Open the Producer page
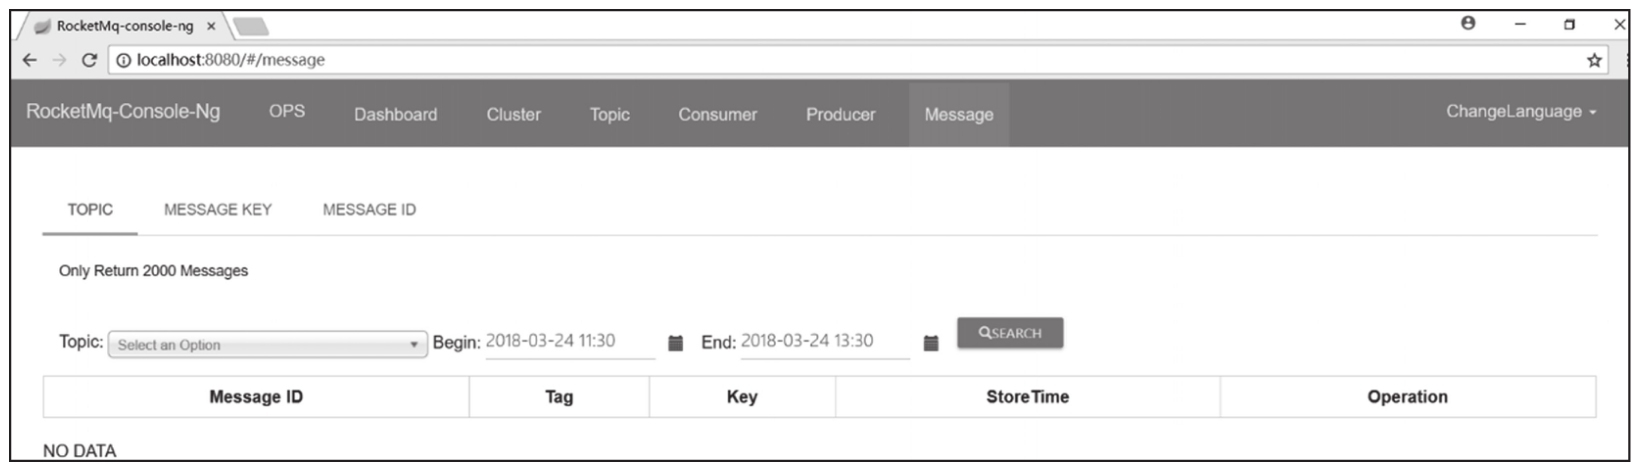The image size is (1639, 471). [x=840, y=115]
